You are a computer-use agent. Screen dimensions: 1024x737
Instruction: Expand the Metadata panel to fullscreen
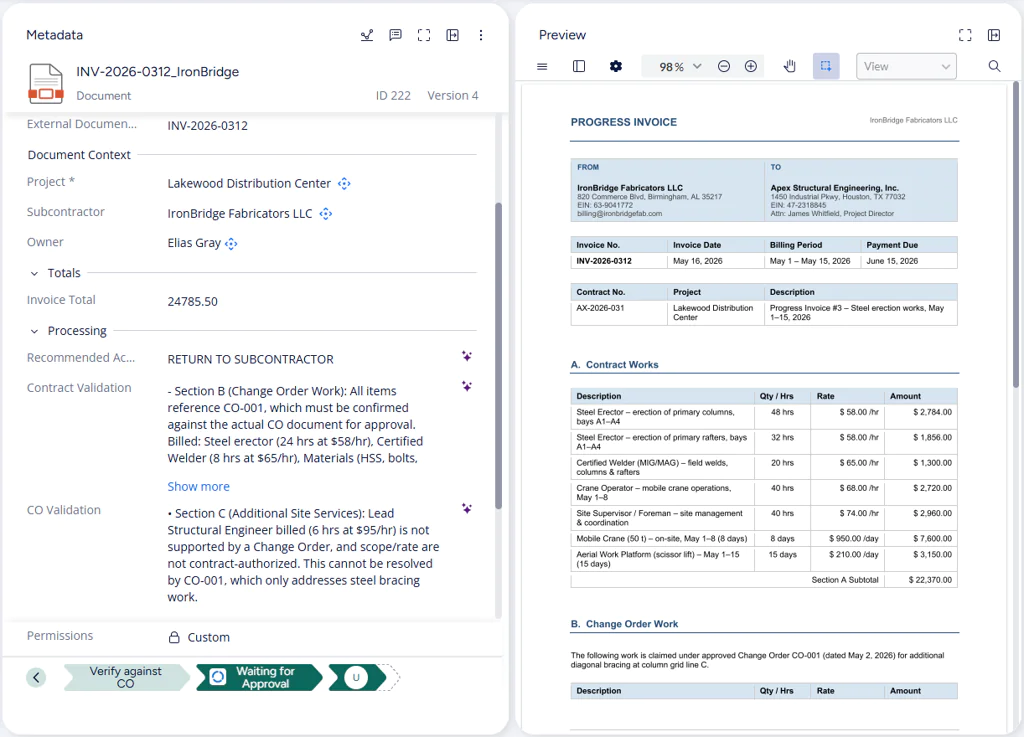424,35
